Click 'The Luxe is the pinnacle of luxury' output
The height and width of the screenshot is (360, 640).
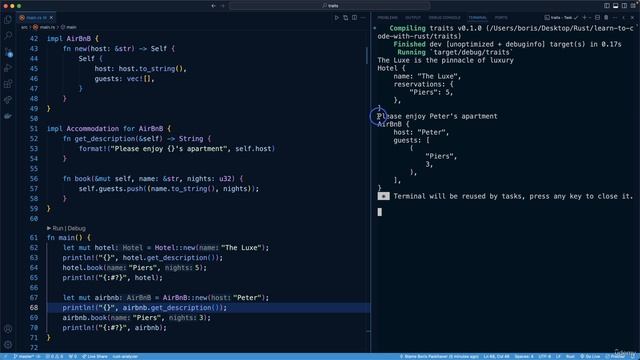(x=445, y=60)
